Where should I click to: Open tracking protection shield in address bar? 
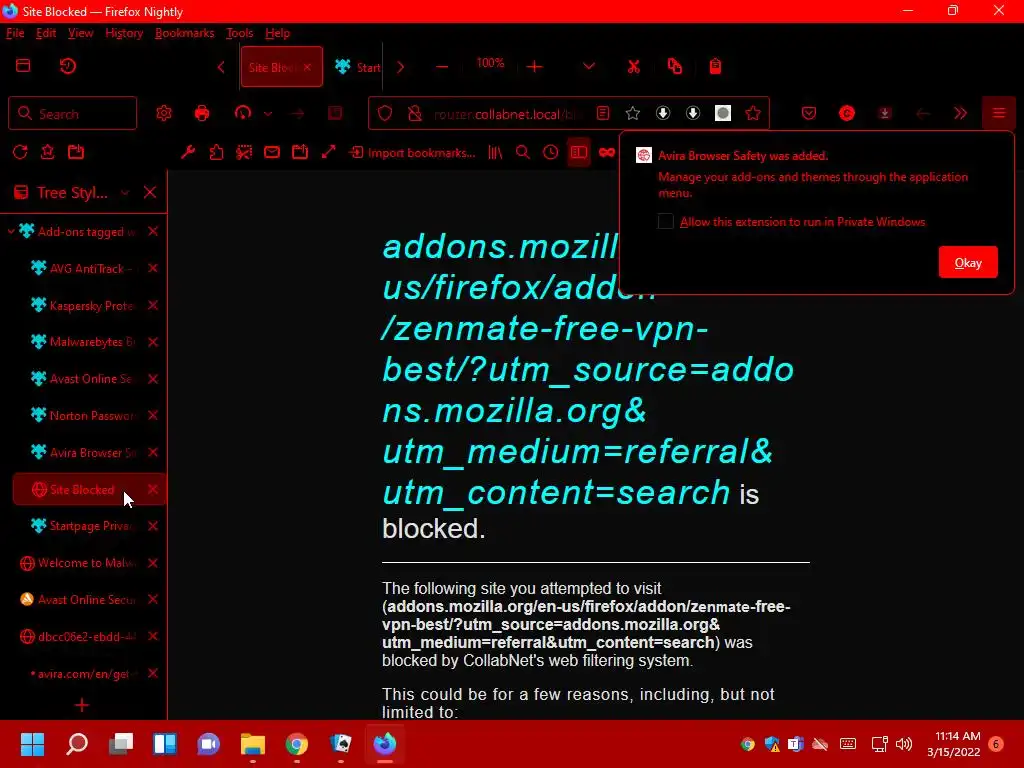click(385, 114)
